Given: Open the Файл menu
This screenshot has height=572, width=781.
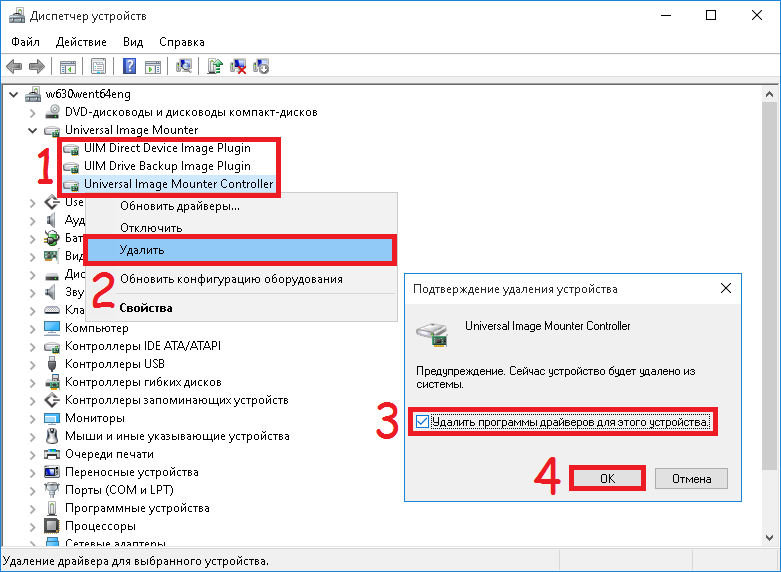Looking at the screenshot, I should tap(25, 42).
